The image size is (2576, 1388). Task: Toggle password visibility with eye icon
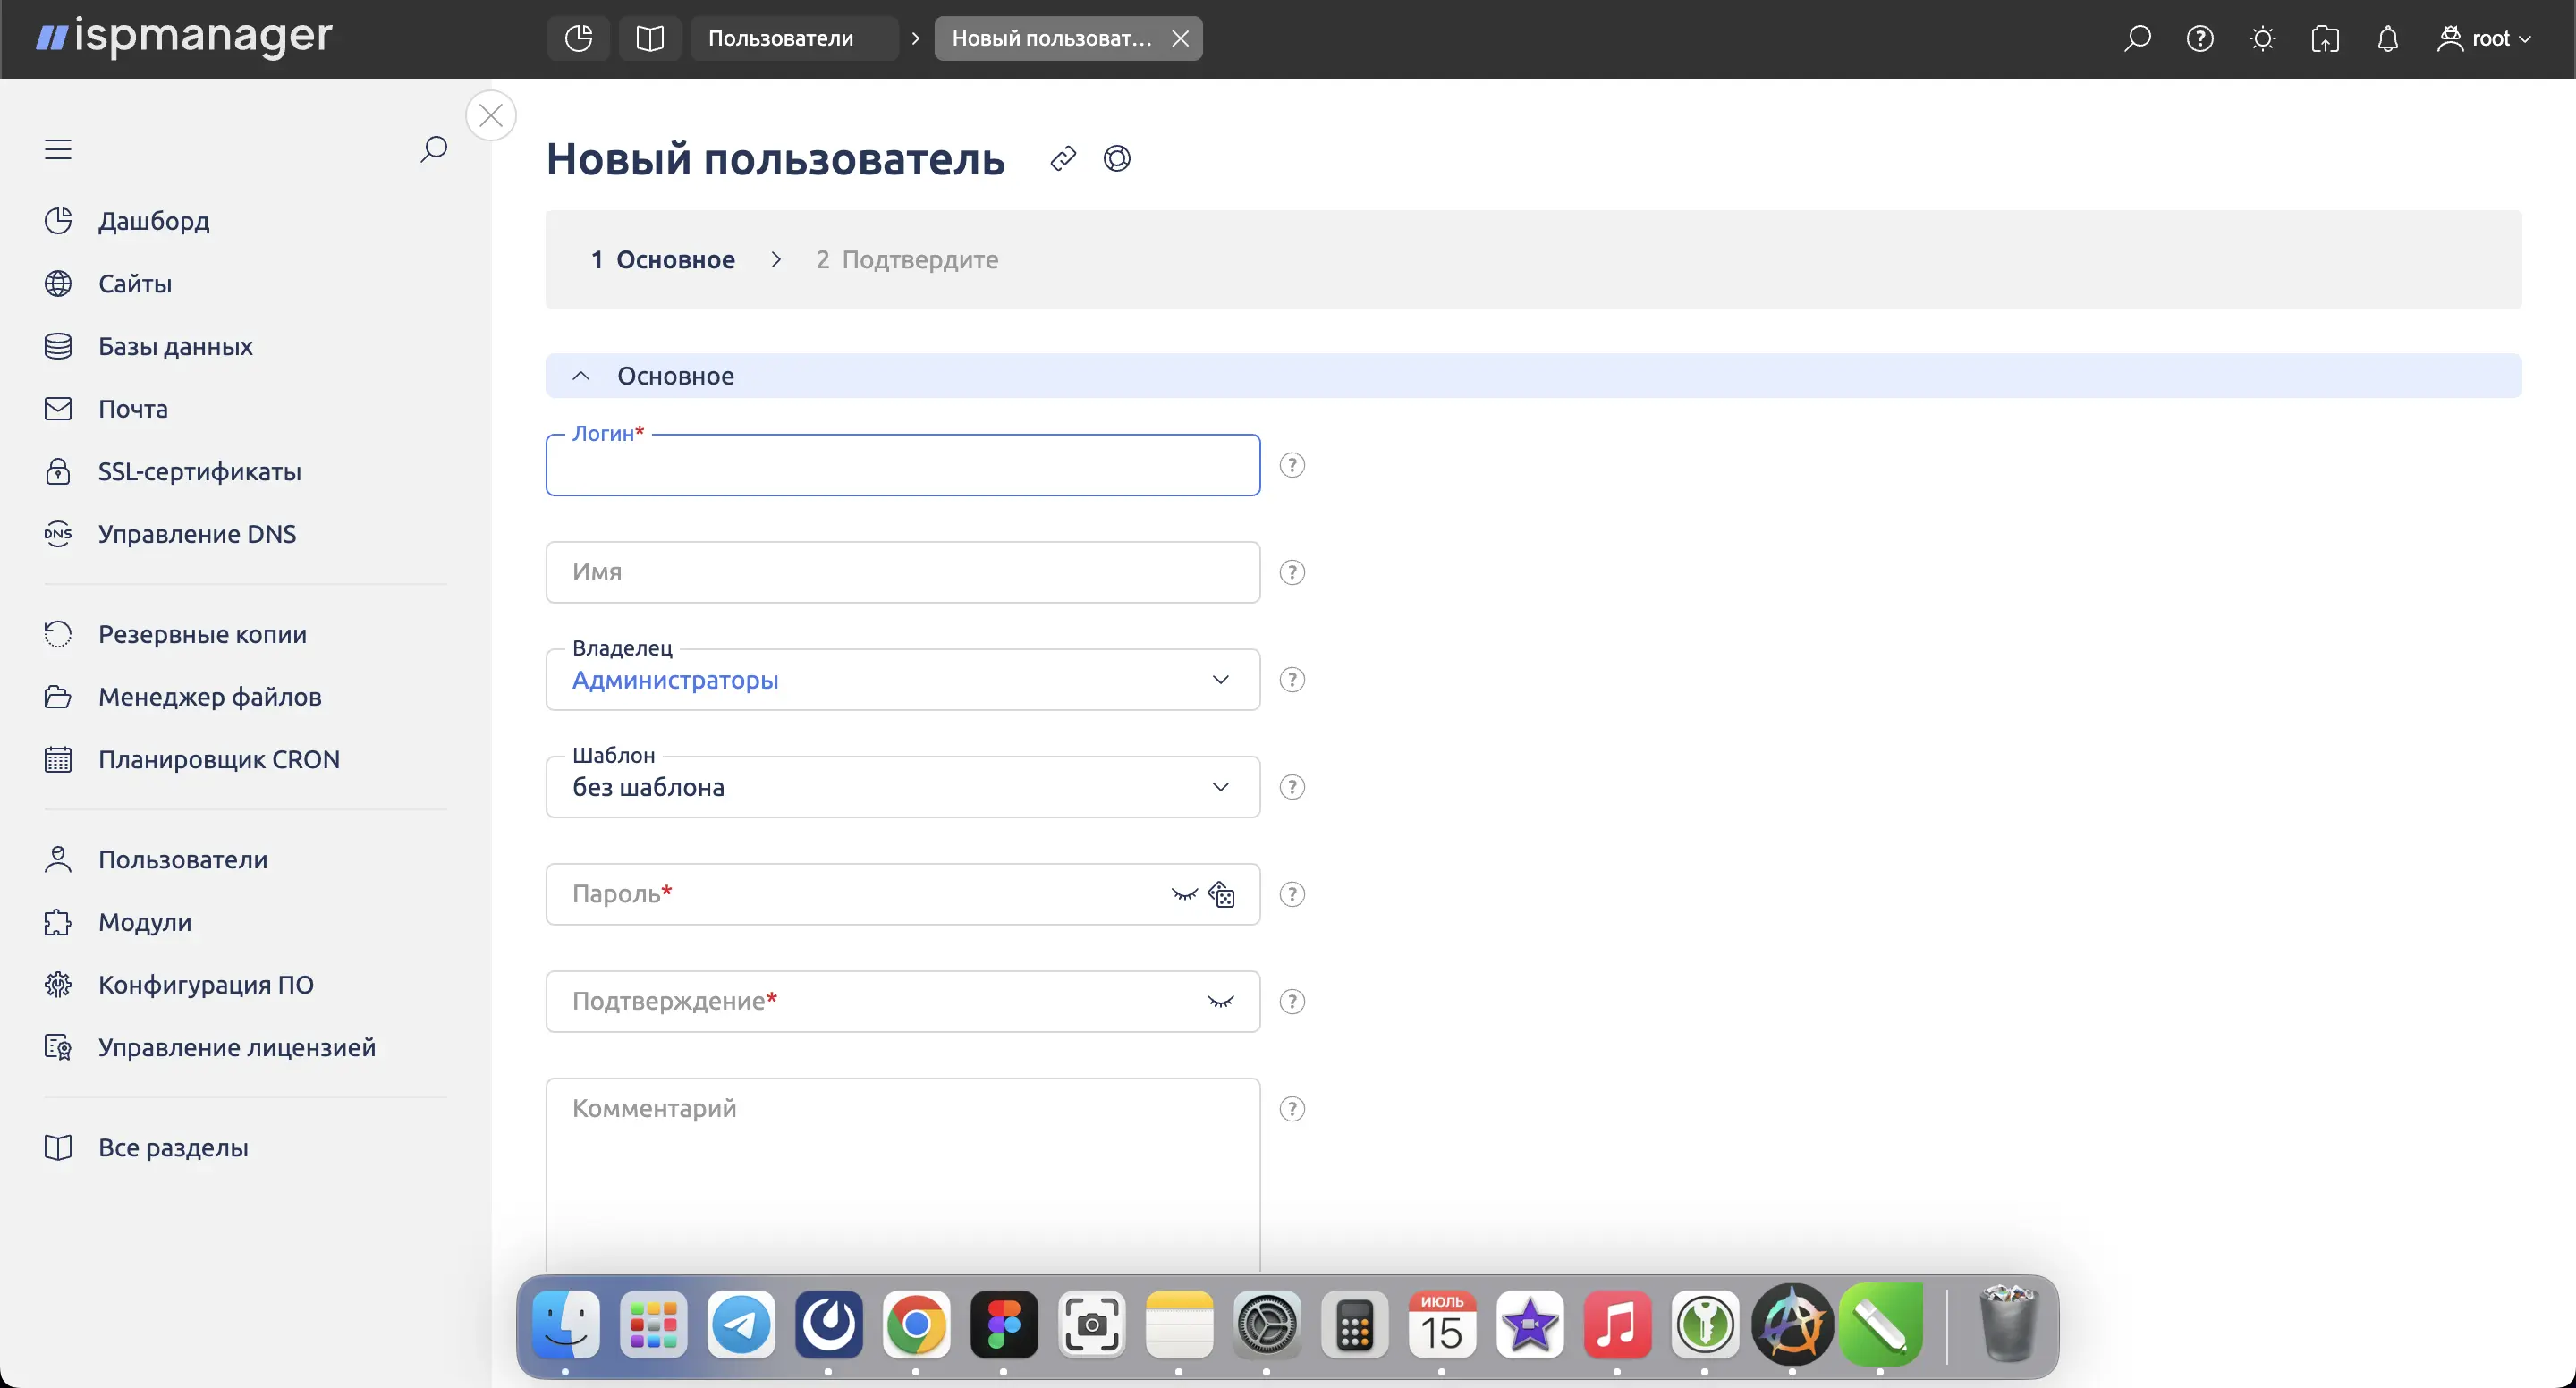1183,894
